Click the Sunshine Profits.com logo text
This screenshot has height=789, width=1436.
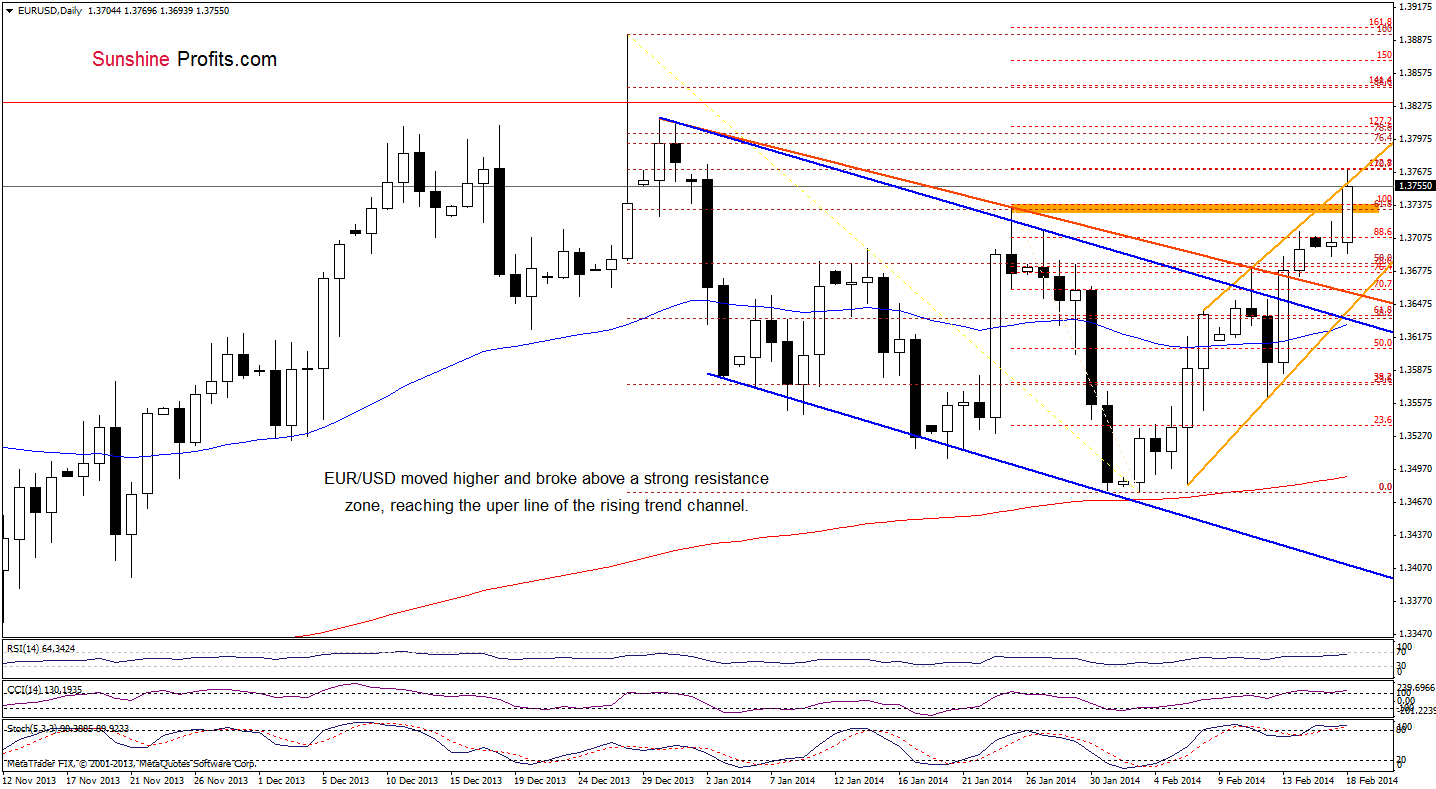click(x=184, y=60)
